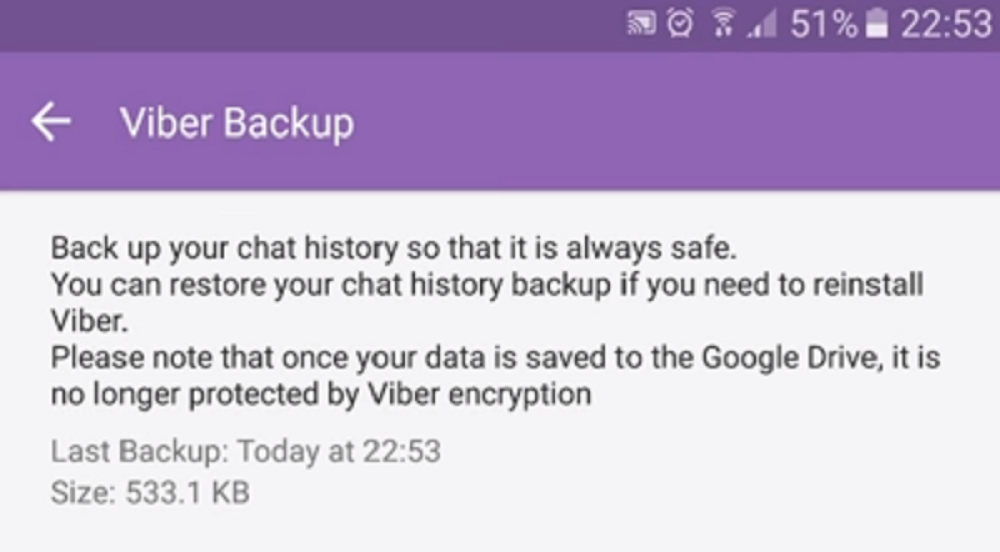Click the '533.1 KB' size value

click(x=186, y=492)
